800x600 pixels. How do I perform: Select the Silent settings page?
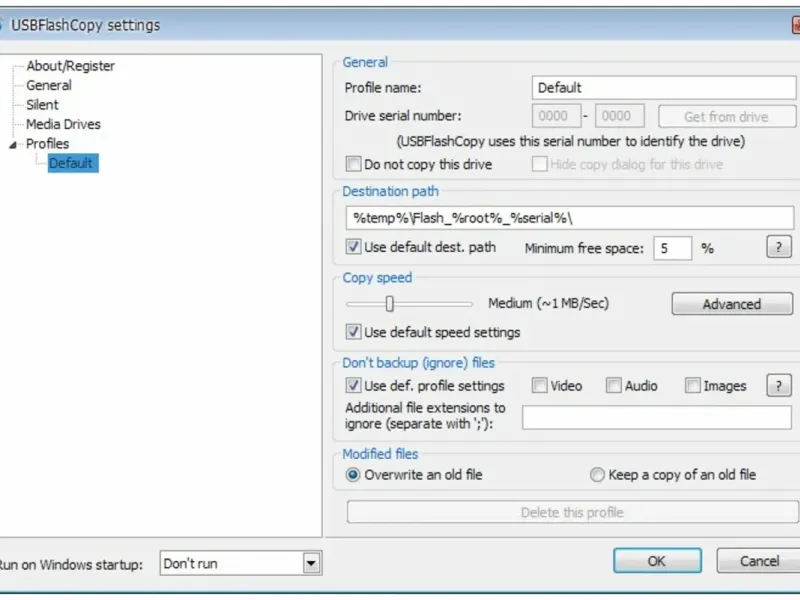pos(42,105)
